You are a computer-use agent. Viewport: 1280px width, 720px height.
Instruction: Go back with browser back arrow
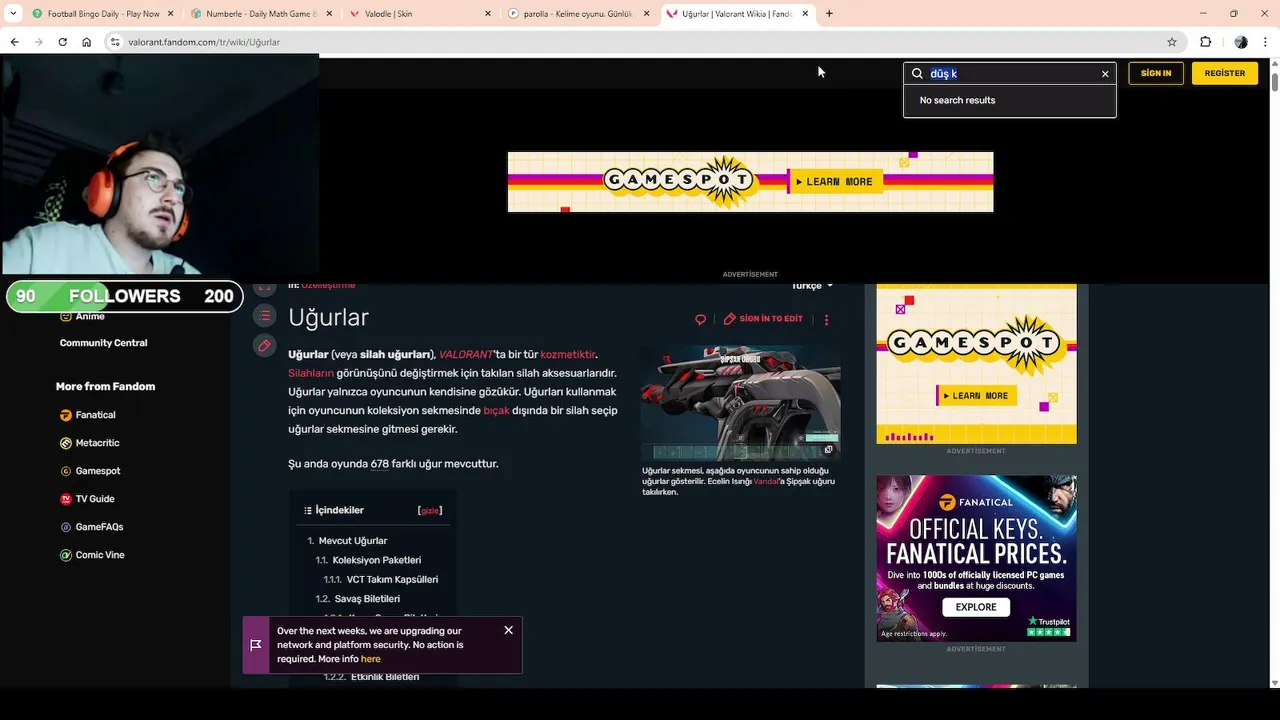14,42
